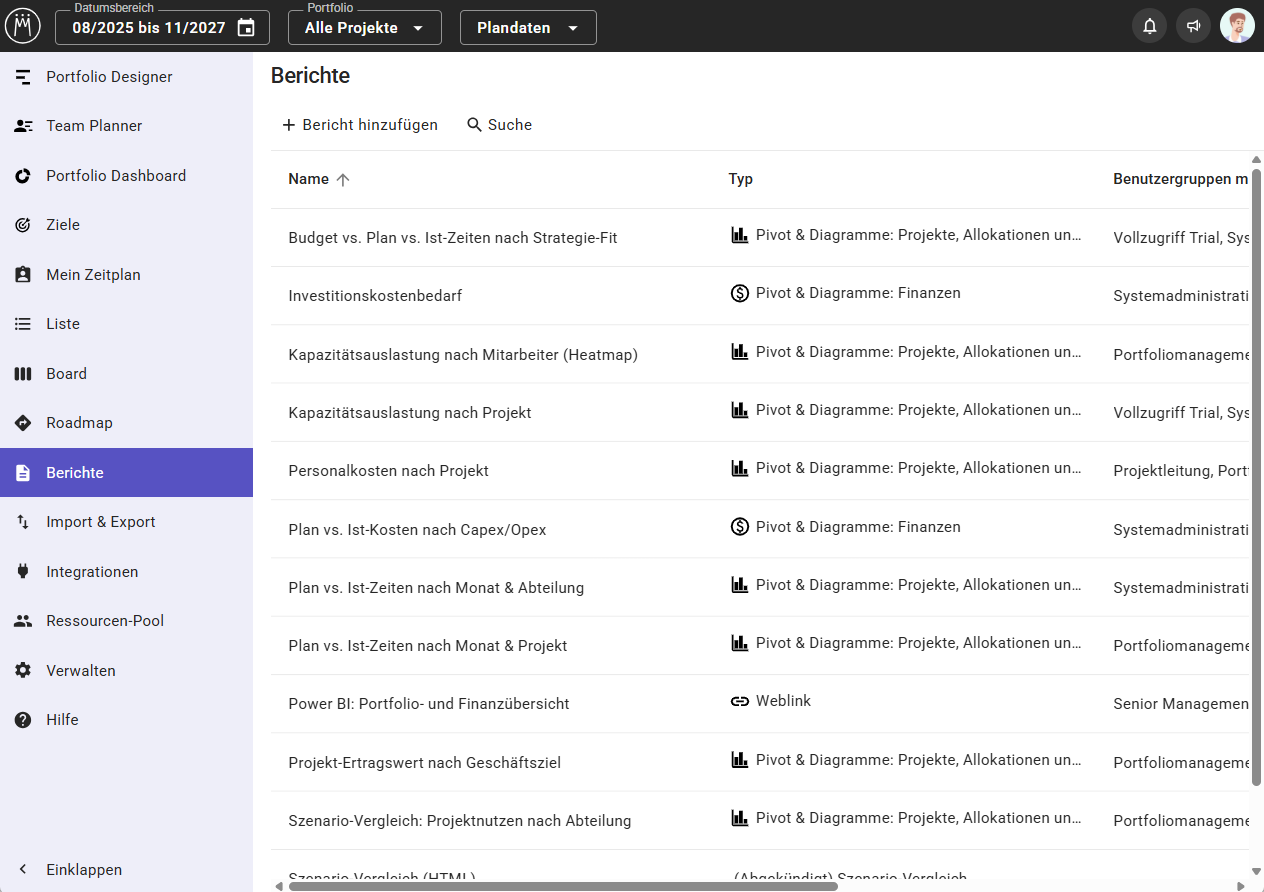Image resolution: width=1264 pixels, height=892 pixels.
Task: Click the app logo in top-left corner
Action: (23, 26)
